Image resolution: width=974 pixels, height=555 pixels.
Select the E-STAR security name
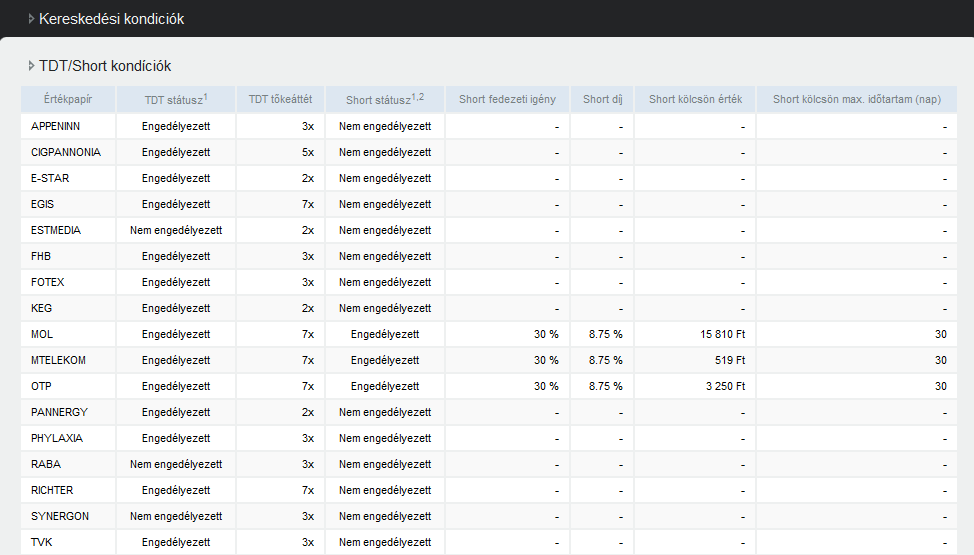50,178
